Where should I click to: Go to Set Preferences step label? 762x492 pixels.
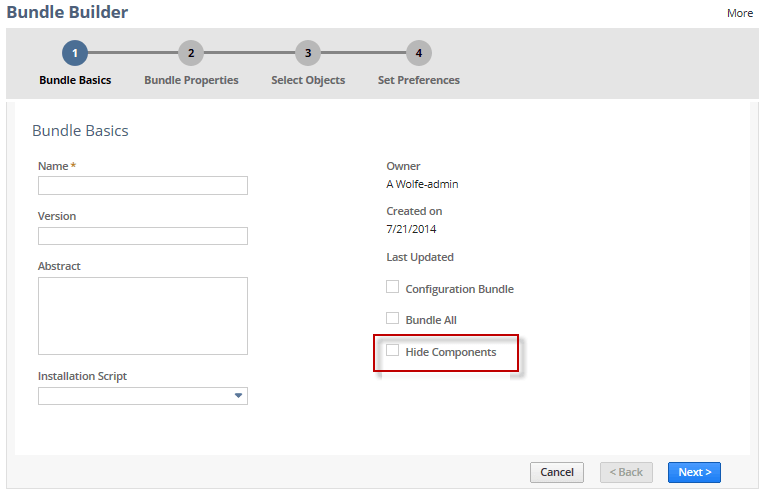click(419, 80)
